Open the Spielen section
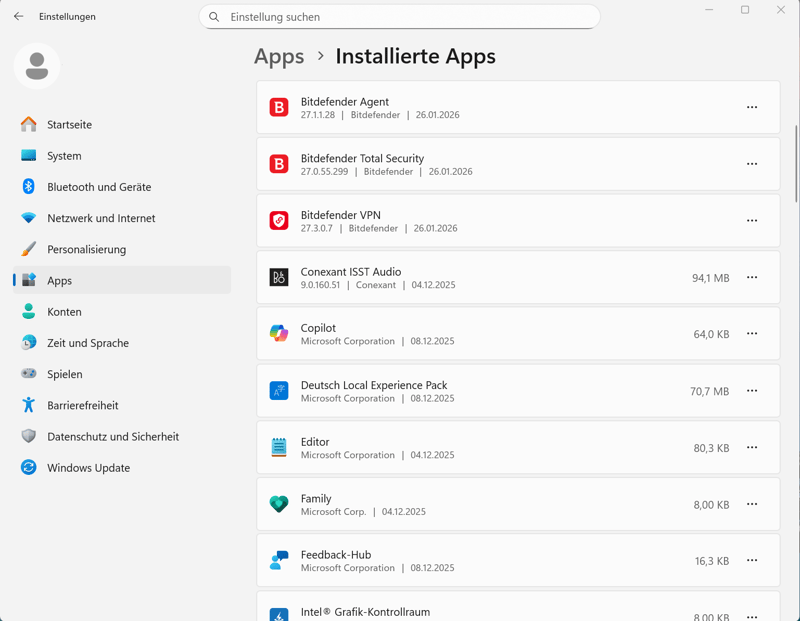This screenshot has width=800, height=621. 122,374
